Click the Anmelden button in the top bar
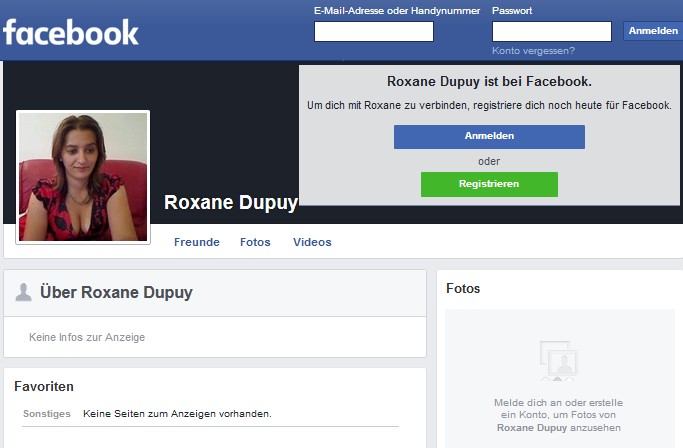Image resolution: width=683 pixels, height=448 pixels. pos(653,31)
